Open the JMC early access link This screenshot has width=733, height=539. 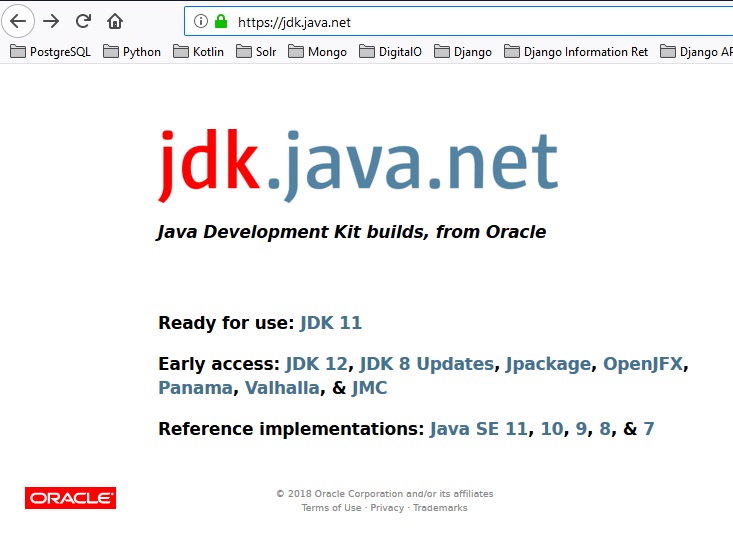(x=369, y=388)
